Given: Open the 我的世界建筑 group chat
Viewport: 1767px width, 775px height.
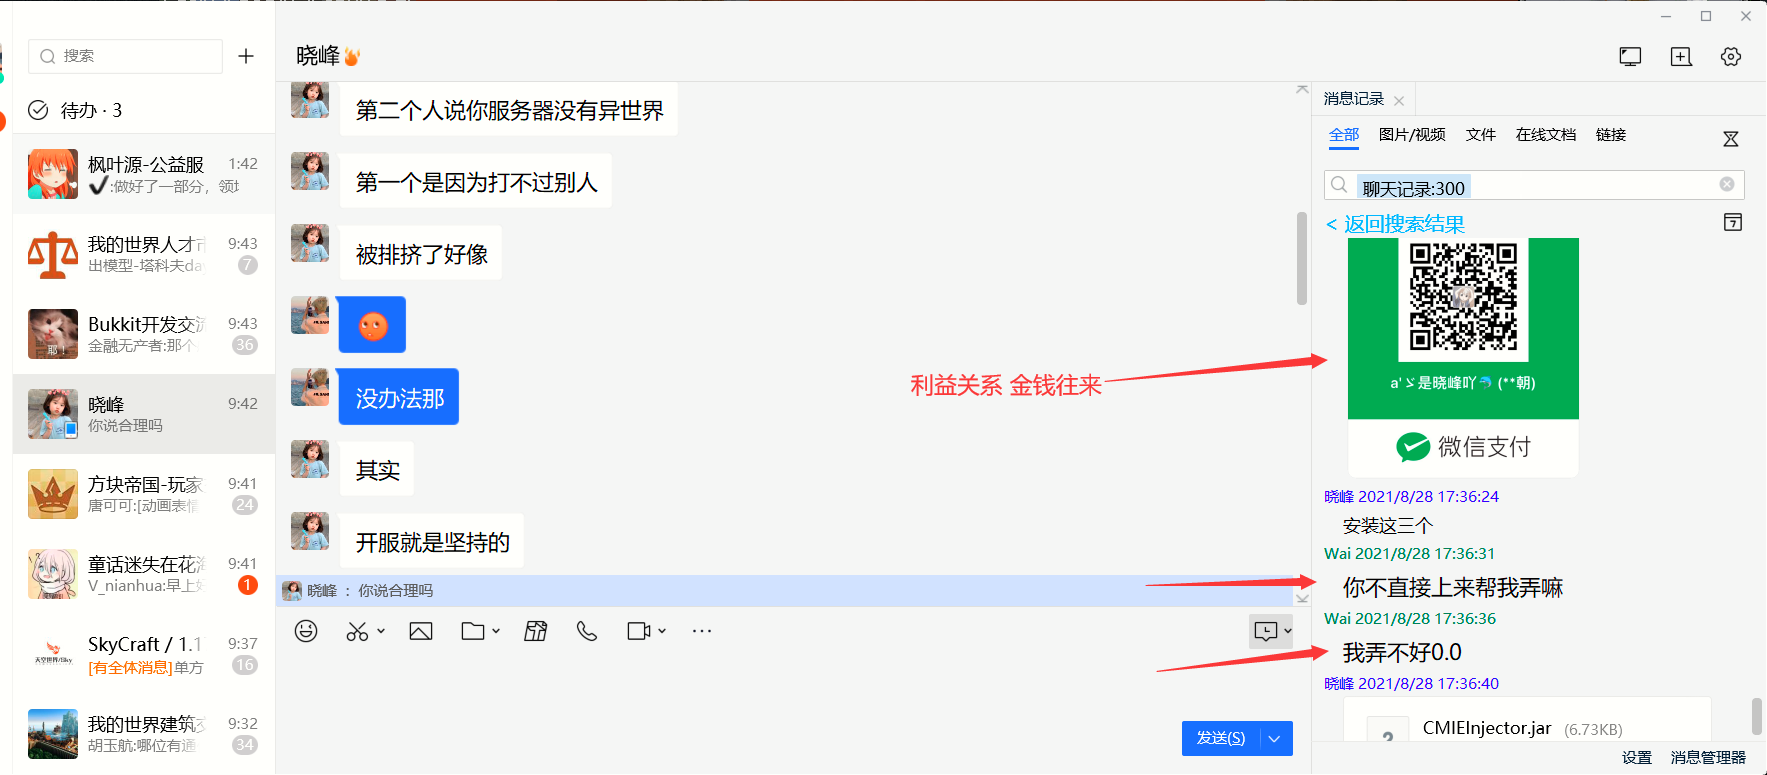Looking at the screenshot, I should point(144,734).
